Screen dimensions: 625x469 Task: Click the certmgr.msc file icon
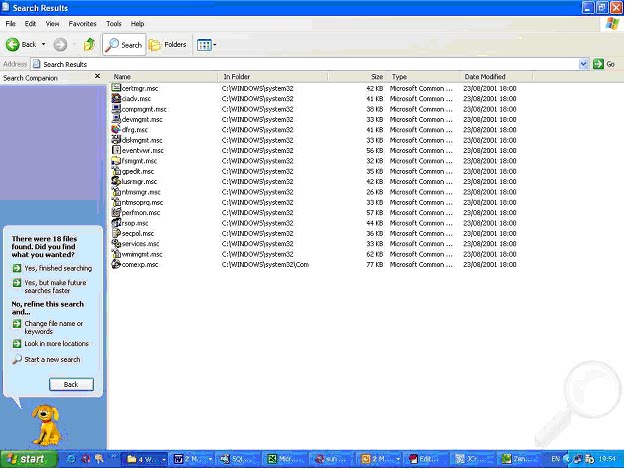pyautogui.click(x=116, y=88)
